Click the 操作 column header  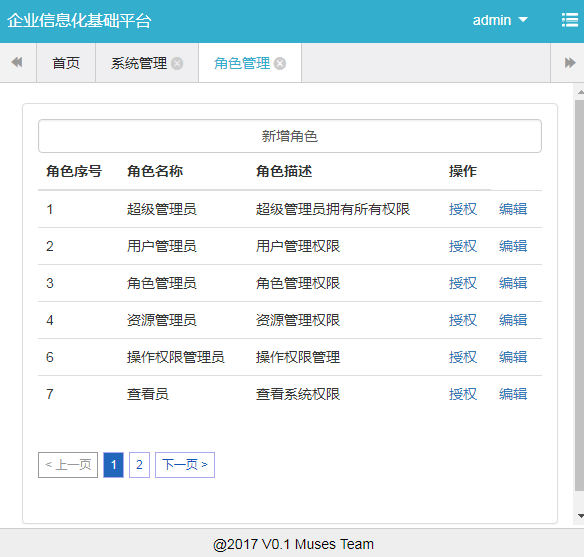pyautogui.click(x=463, y=171)
